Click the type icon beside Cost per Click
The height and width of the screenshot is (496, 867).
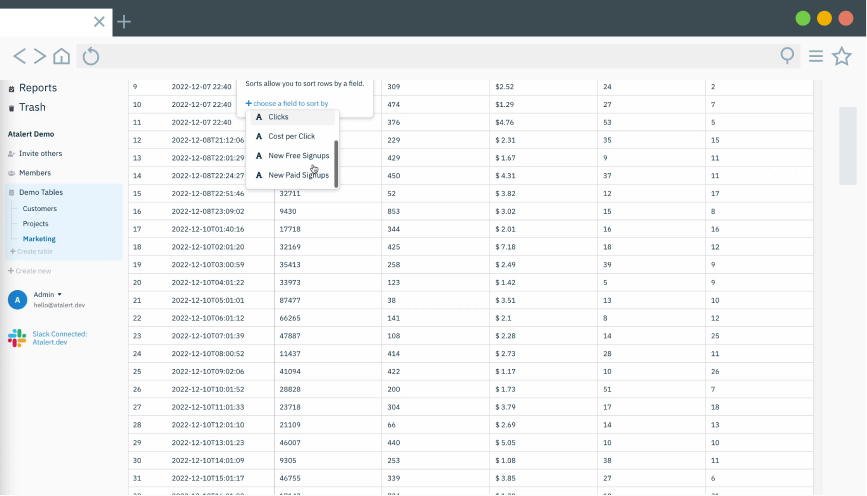259,136
